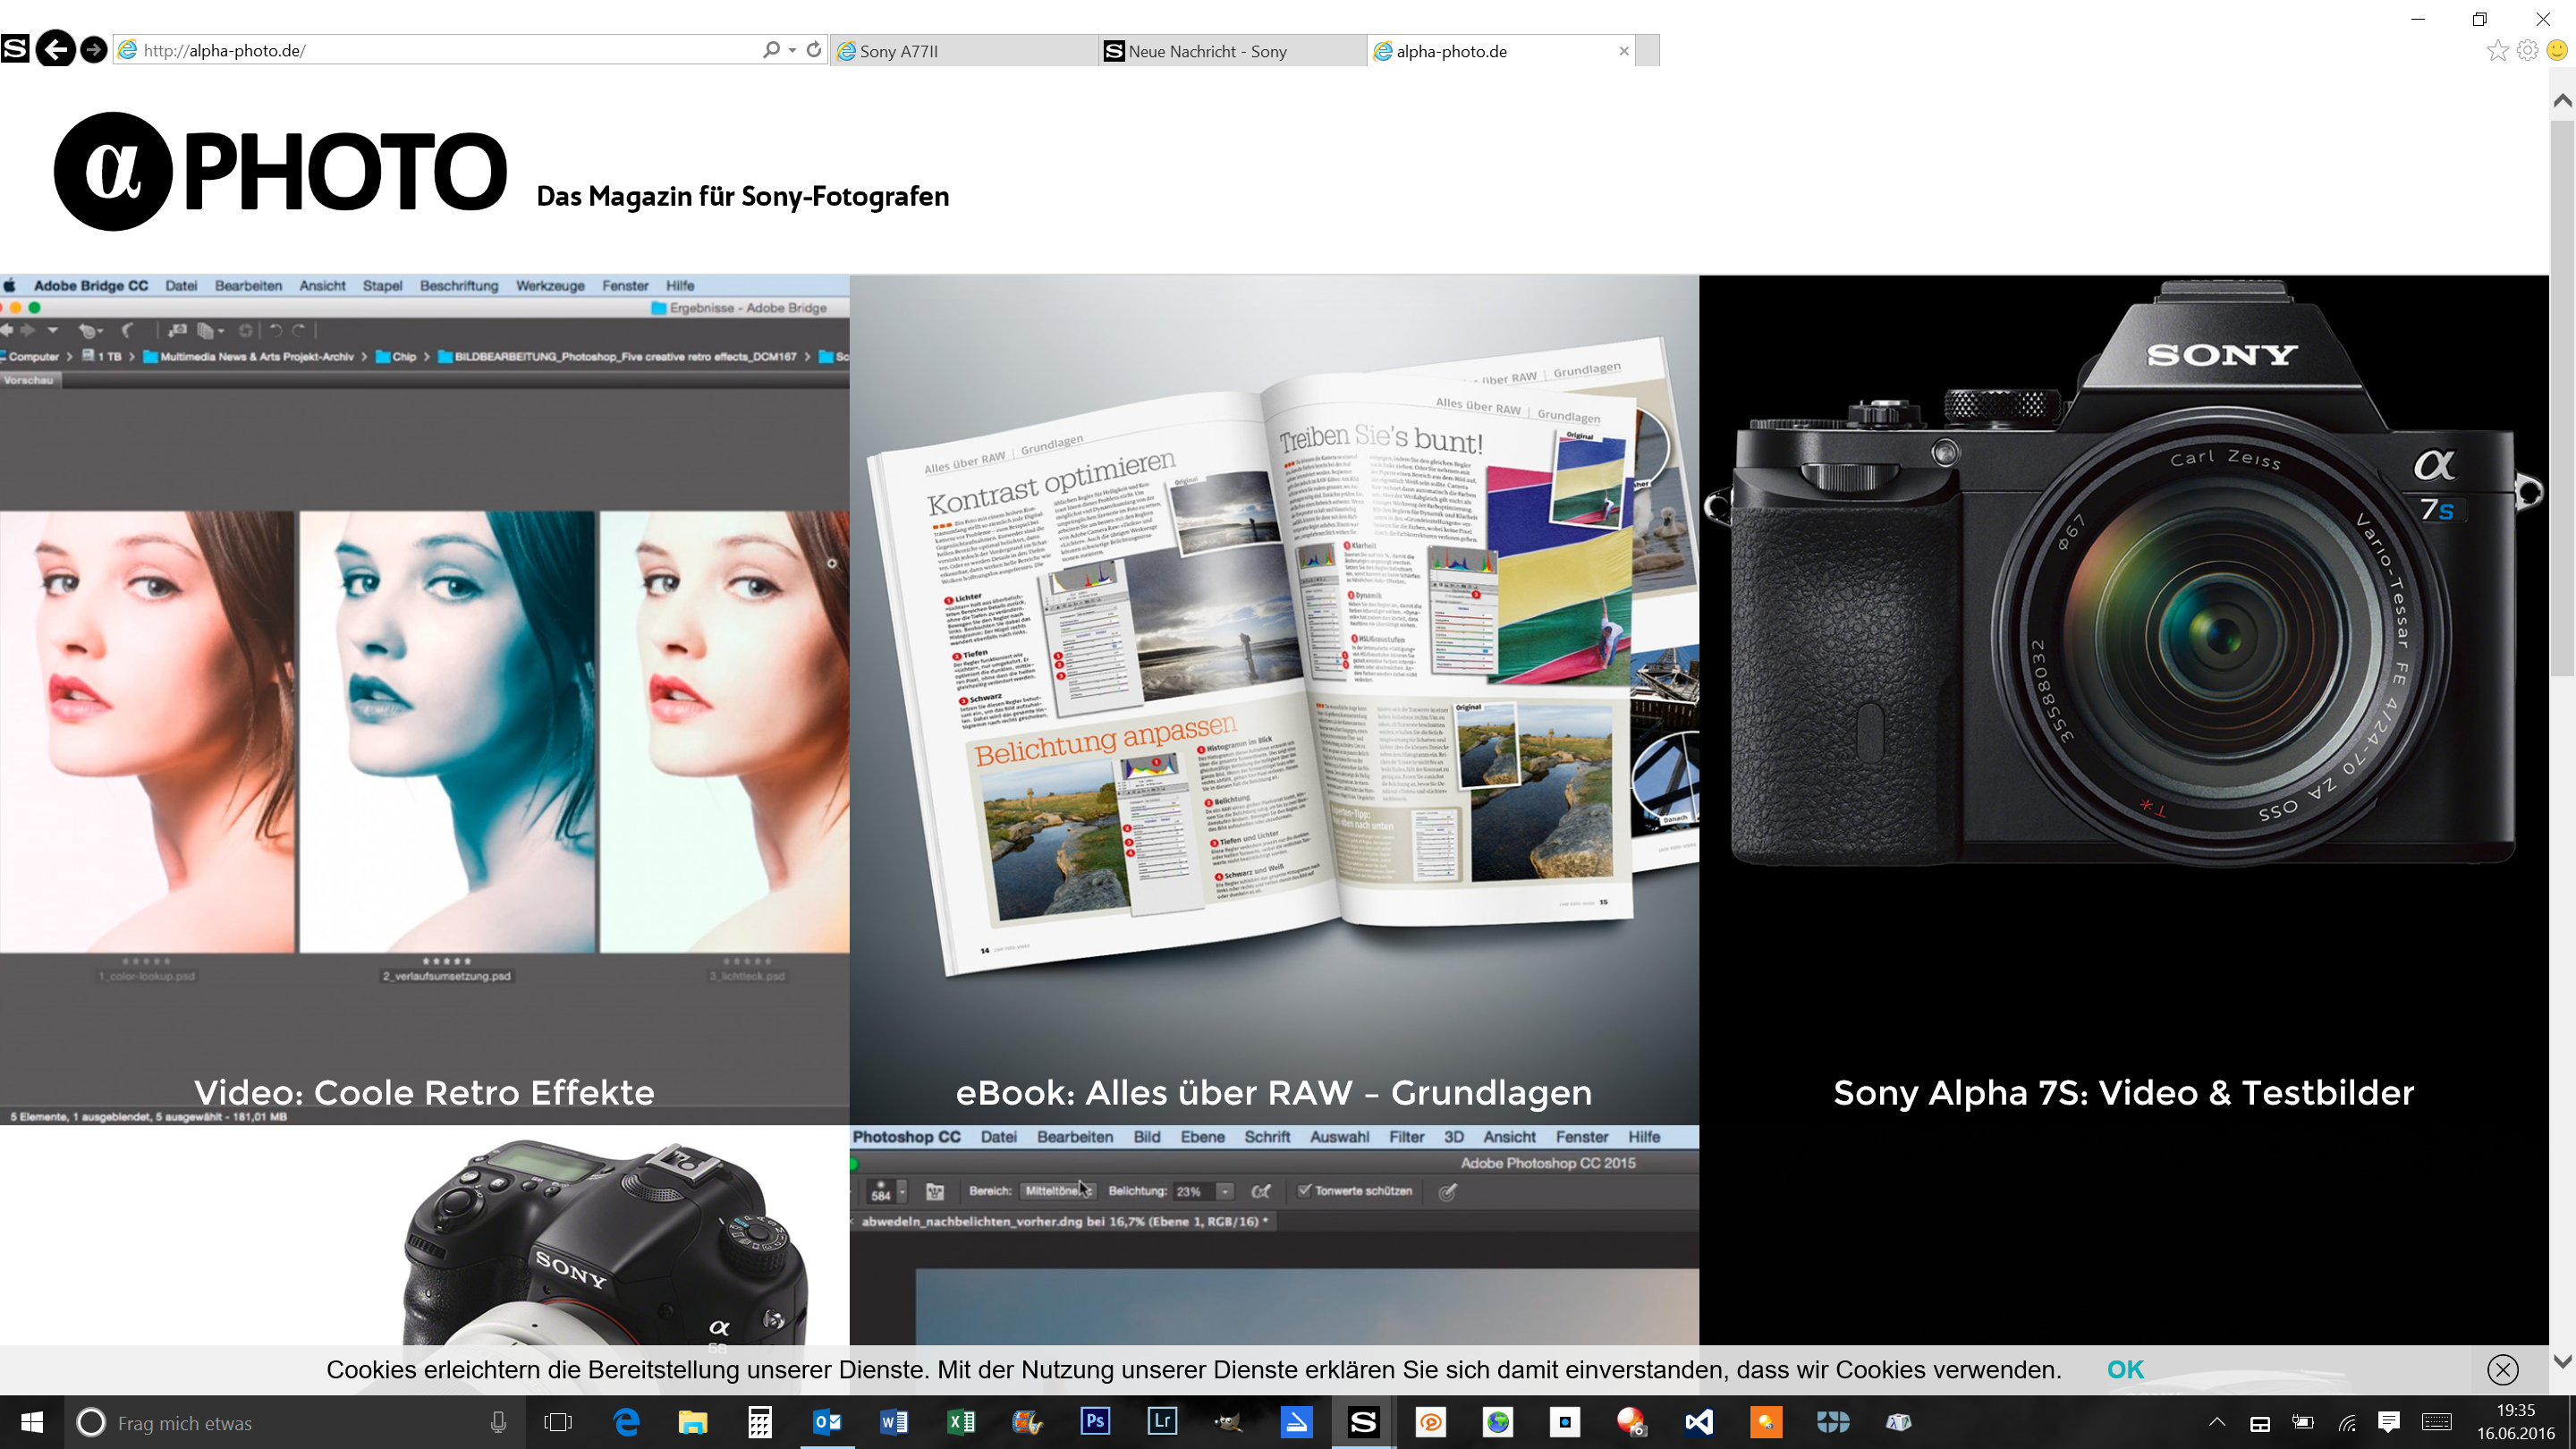Image resolution: width=2576 pixels, height=1449 pixels.
Task: Switch to the Neue Nachricht - Sony tab
Action: click(x=1210, y=50)
